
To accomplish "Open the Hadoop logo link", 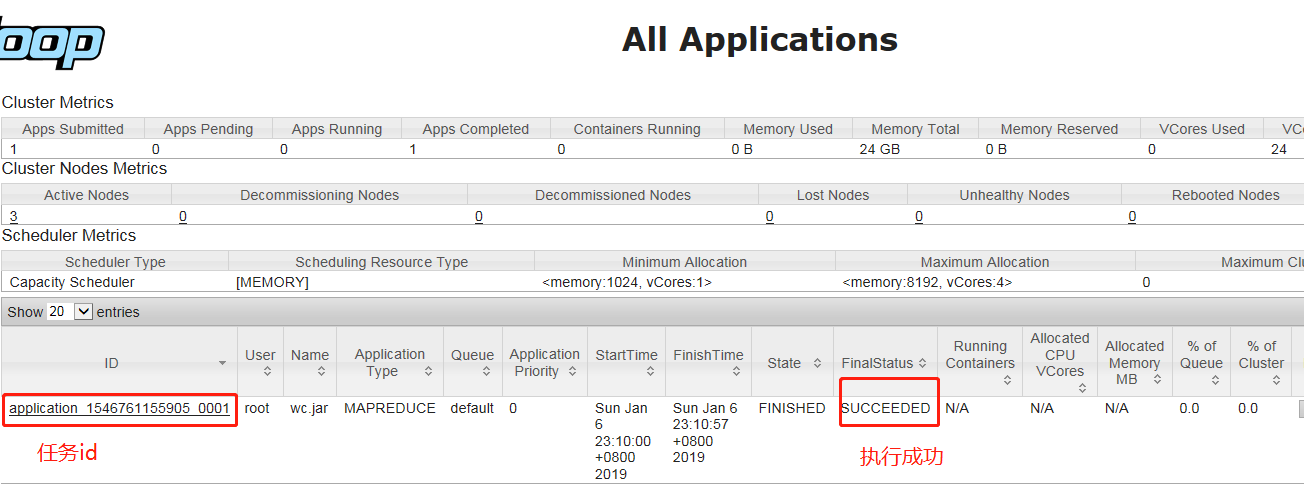I will coord(50,44).
